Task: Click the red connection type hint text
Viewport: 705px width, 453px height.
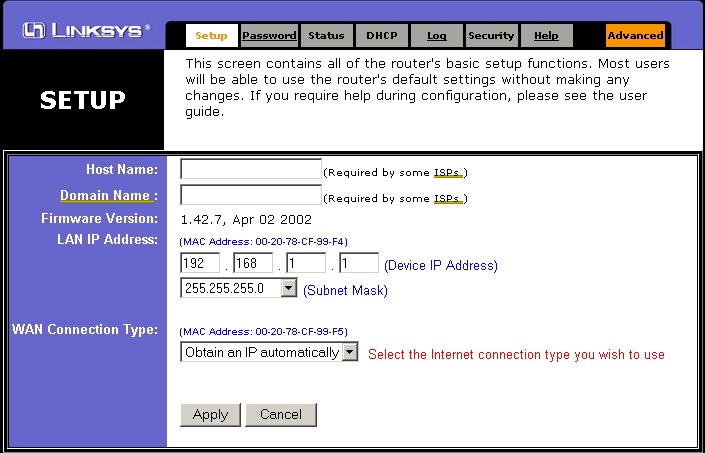Action: tap(516, 355)
